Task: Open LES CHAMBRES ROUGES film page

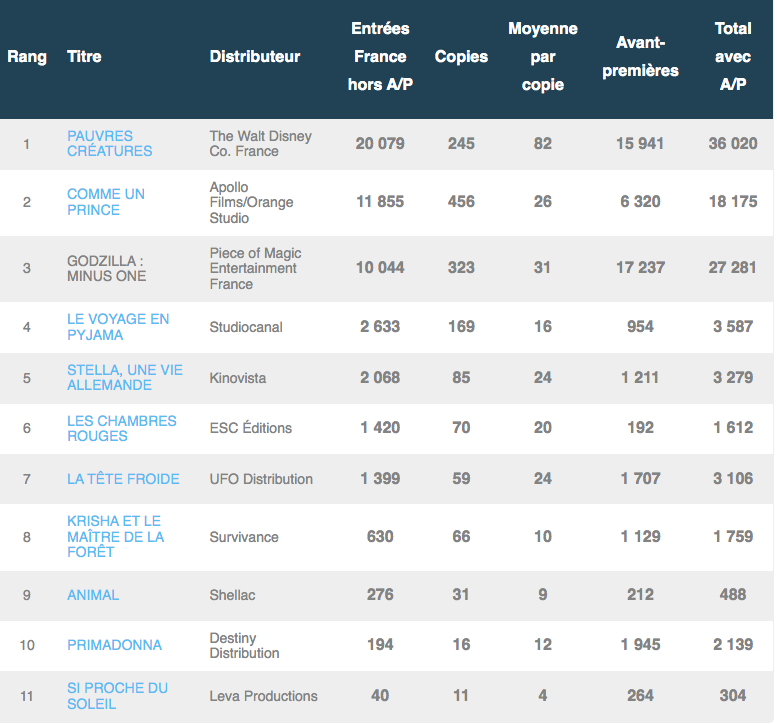Action: [x=121, y=428]
